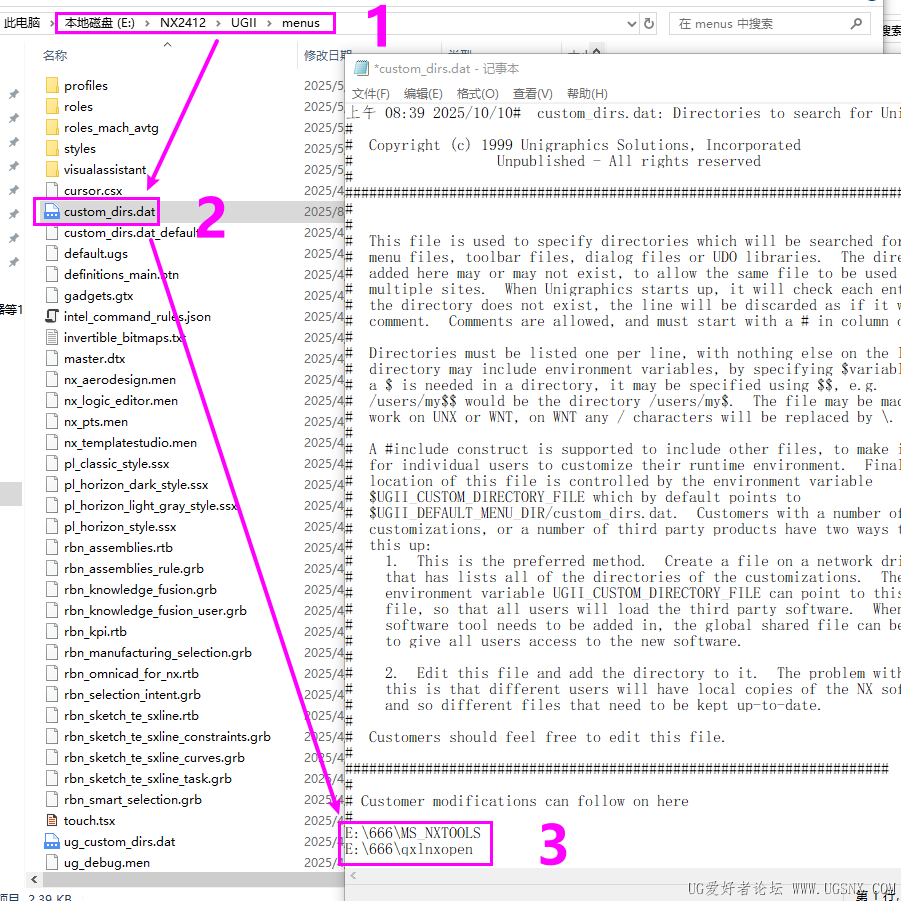Viewport: 901px width, 901px height.
Task: Select the styles folder
Action: [80, 149]
